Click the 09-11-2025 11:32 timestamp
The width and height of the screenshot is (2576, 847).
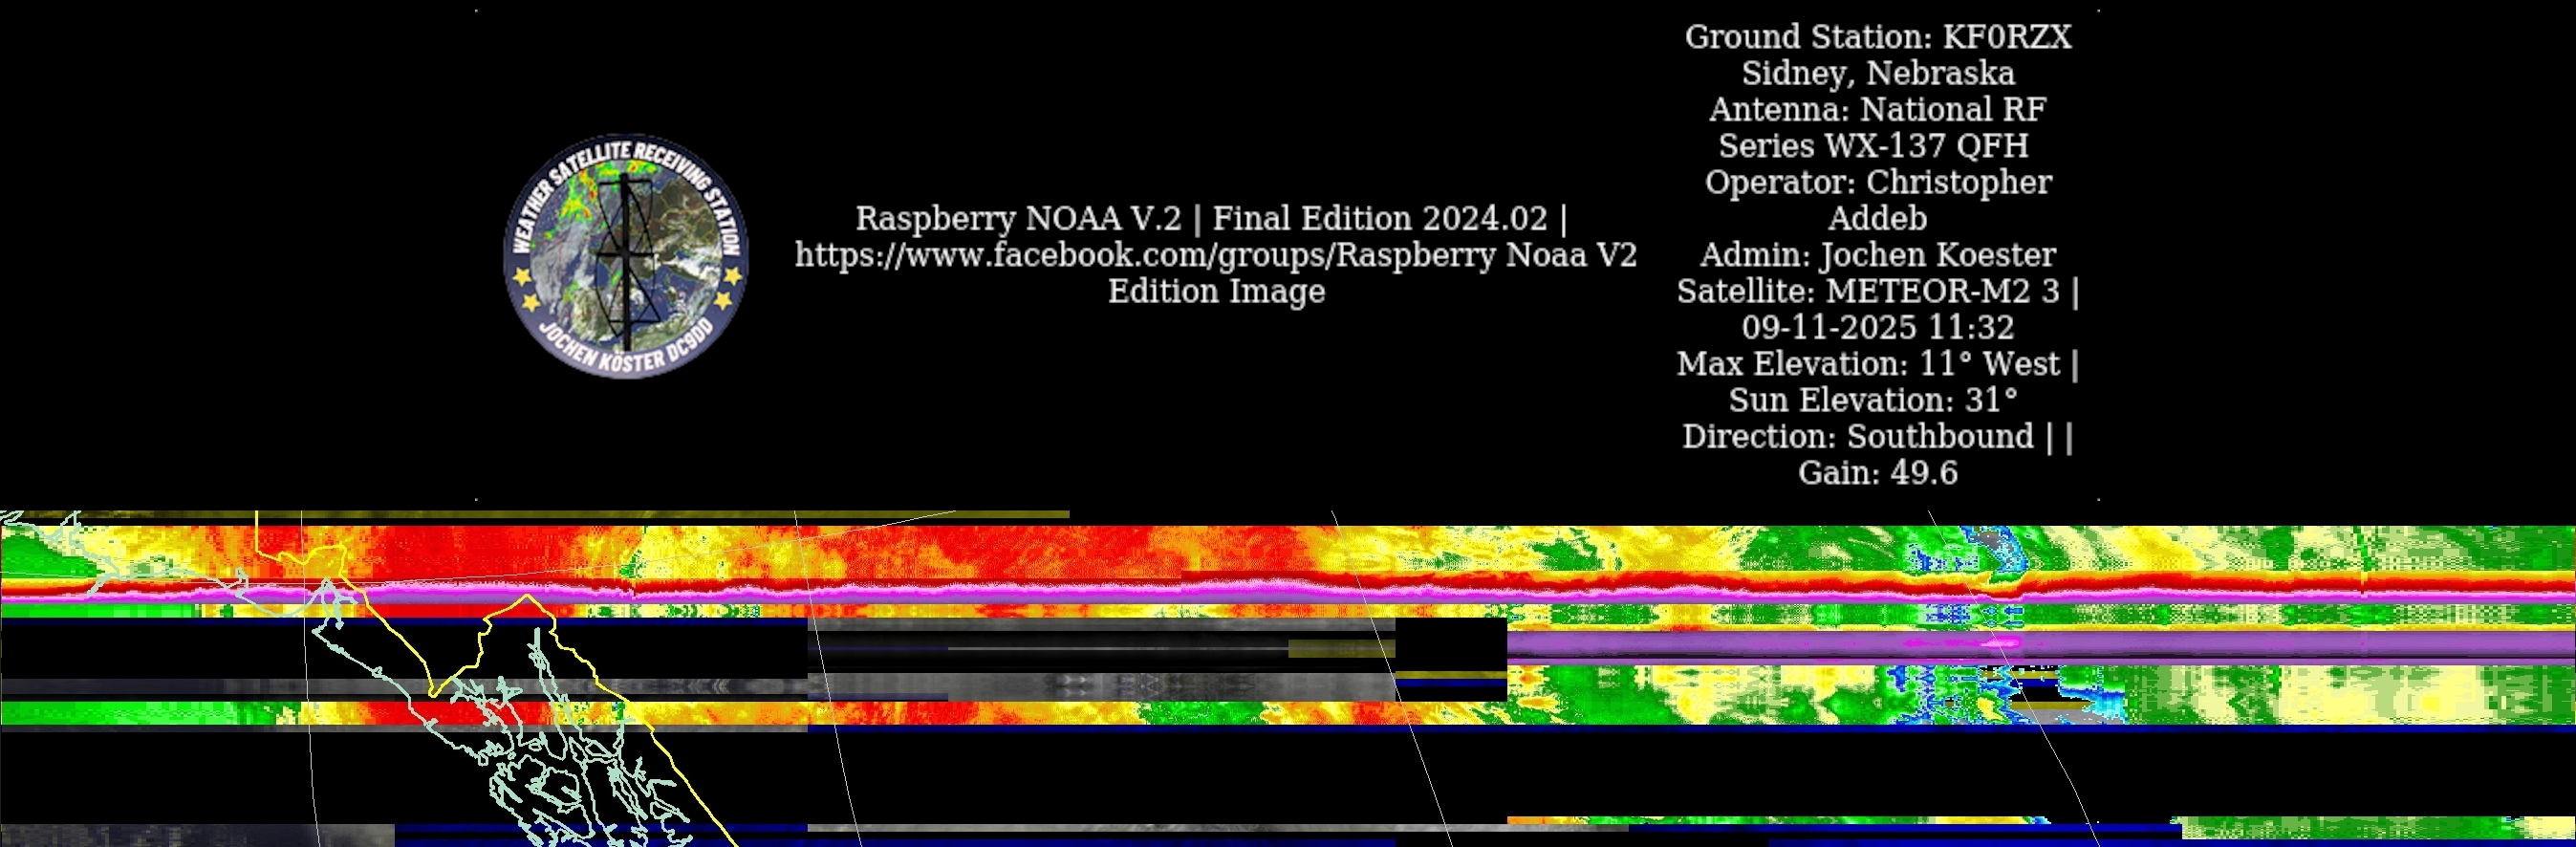1877,327
